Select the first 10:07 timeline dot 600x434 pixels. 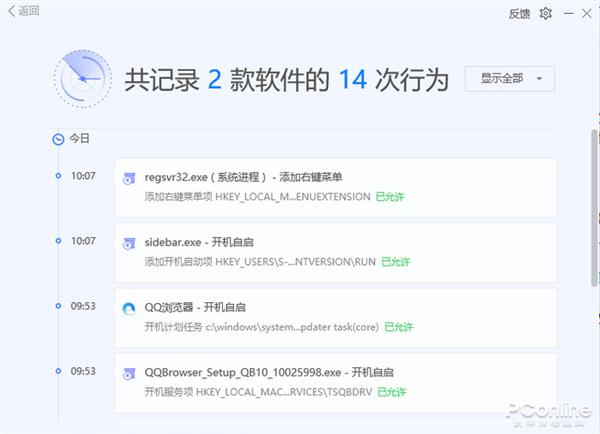58,176
